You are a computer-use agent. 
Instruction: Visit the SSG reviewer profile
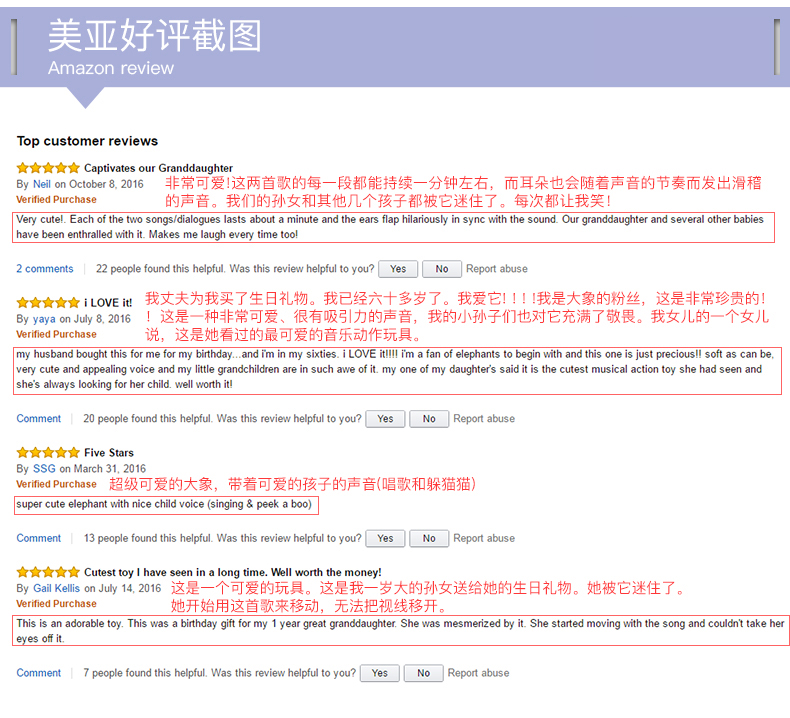[x=44, y=468]
